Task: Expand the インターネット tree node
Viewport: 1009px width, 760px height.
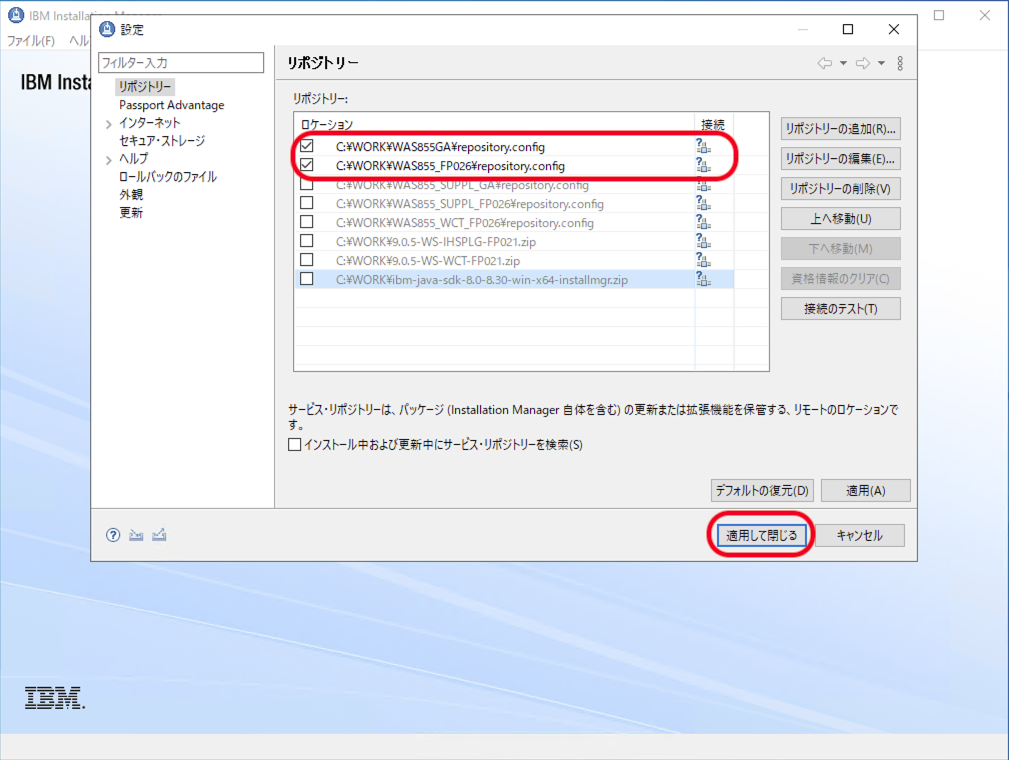Action: 109,124
